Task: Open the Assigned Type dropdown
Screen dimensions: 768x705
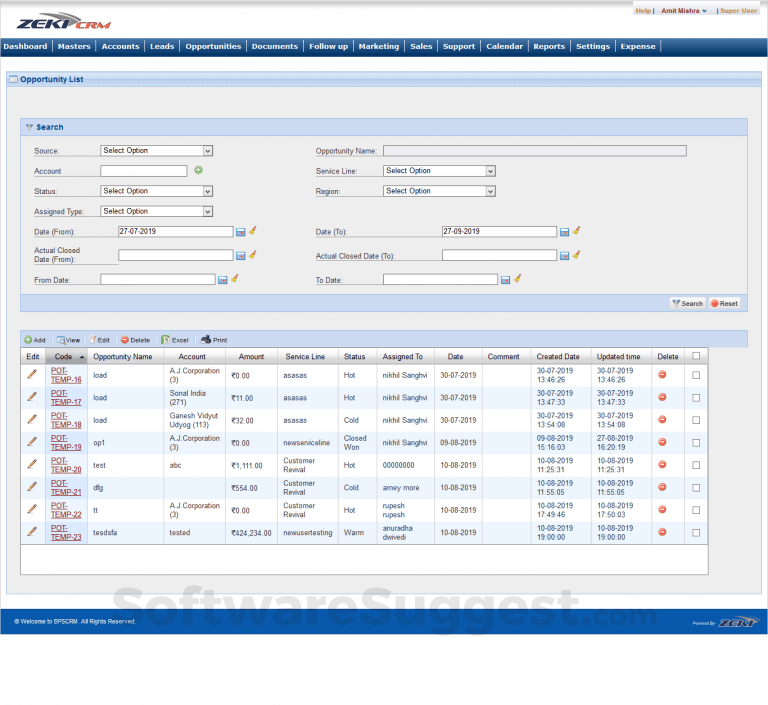Action: [x=157, y=211]
